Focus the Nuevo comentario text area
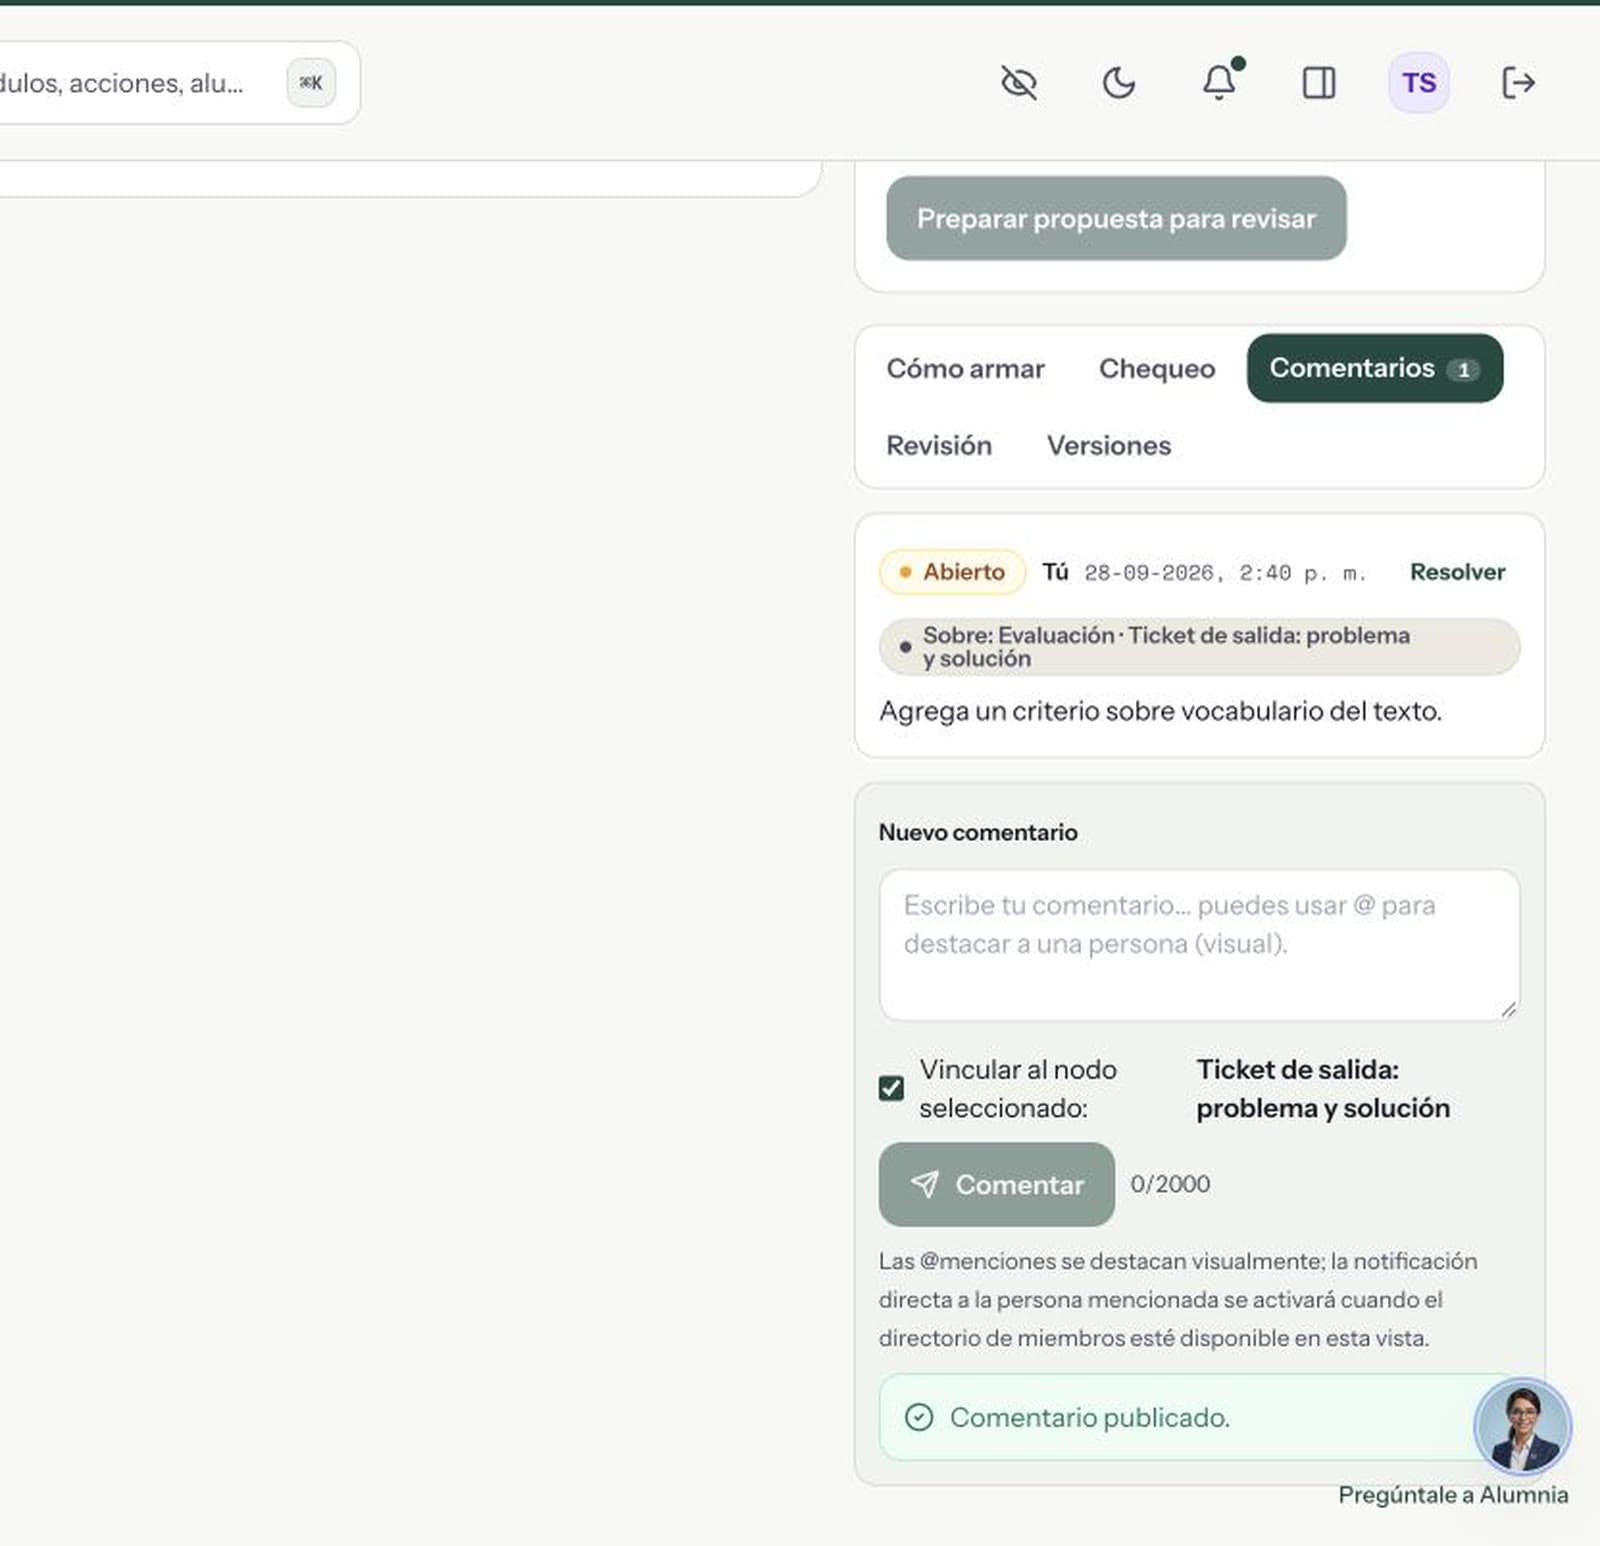The width and height of the screenshot is (1600, 1546). pyautogui.click(x=1199, y=945)
